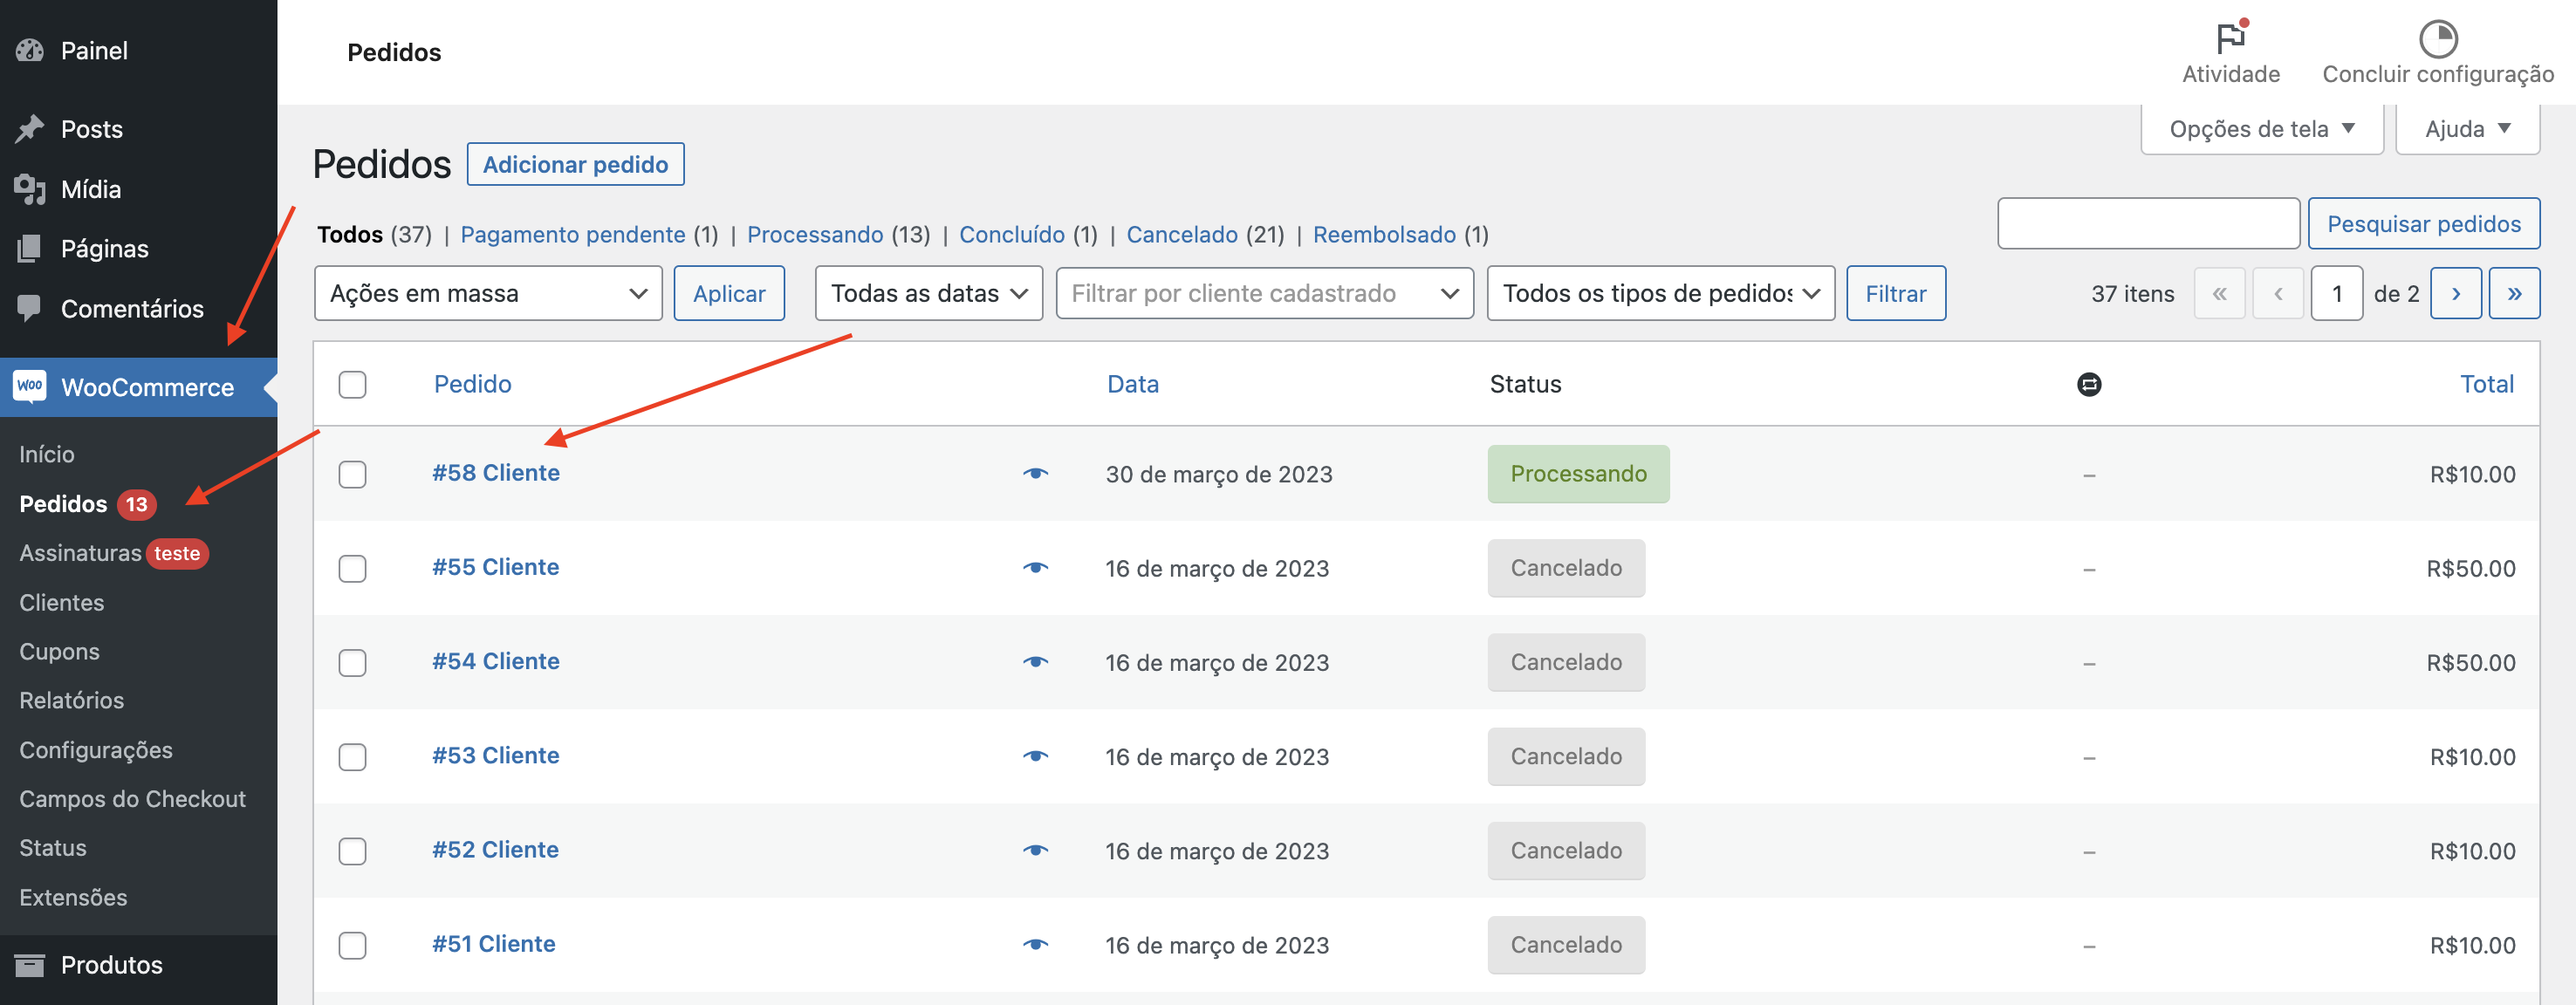Screen dimensions: 2576x1005
Task: Preview order #58 with the eye icon
Action: [x=1036, y=474]
